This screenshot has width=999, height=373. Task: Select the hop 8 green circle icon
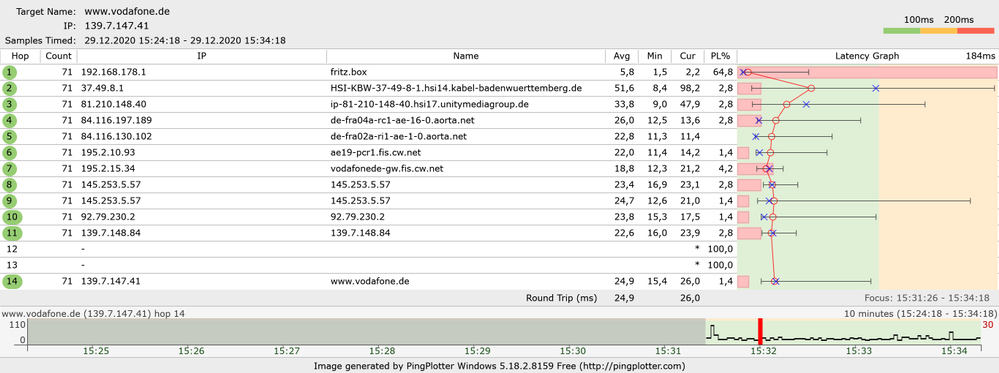(x=10, y=184)
